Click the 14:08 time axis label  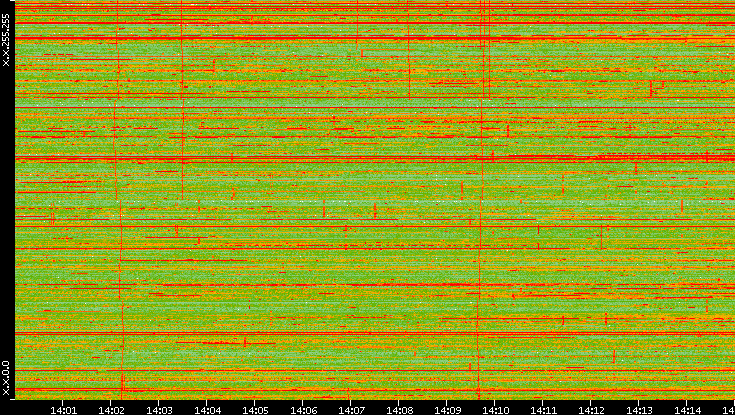tap(399, 410)
